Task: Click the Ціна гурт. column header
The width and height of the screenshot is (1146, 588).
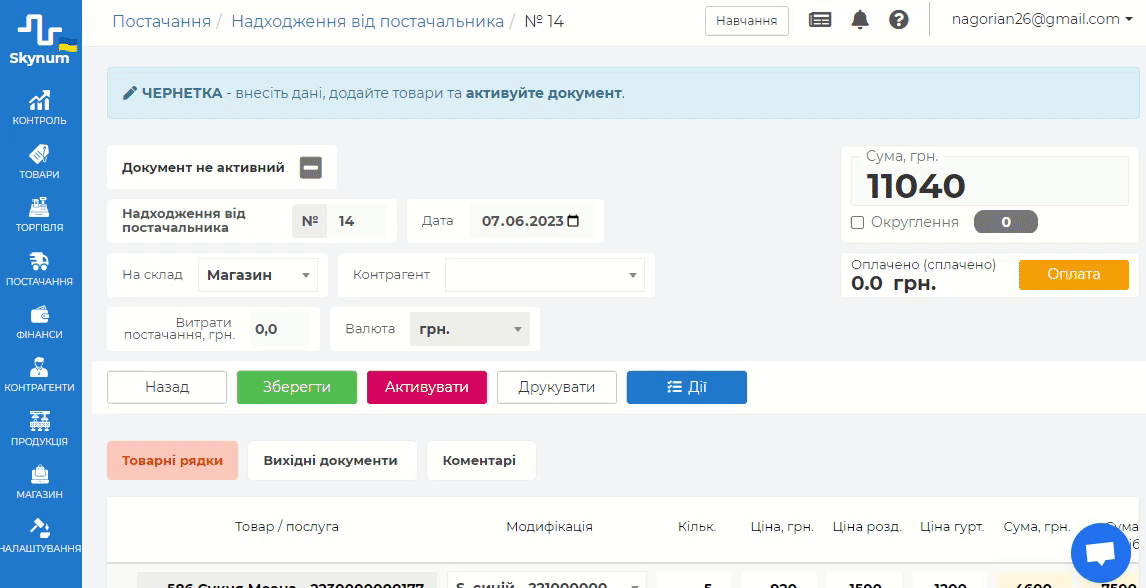Action: (x=952, y=527)
